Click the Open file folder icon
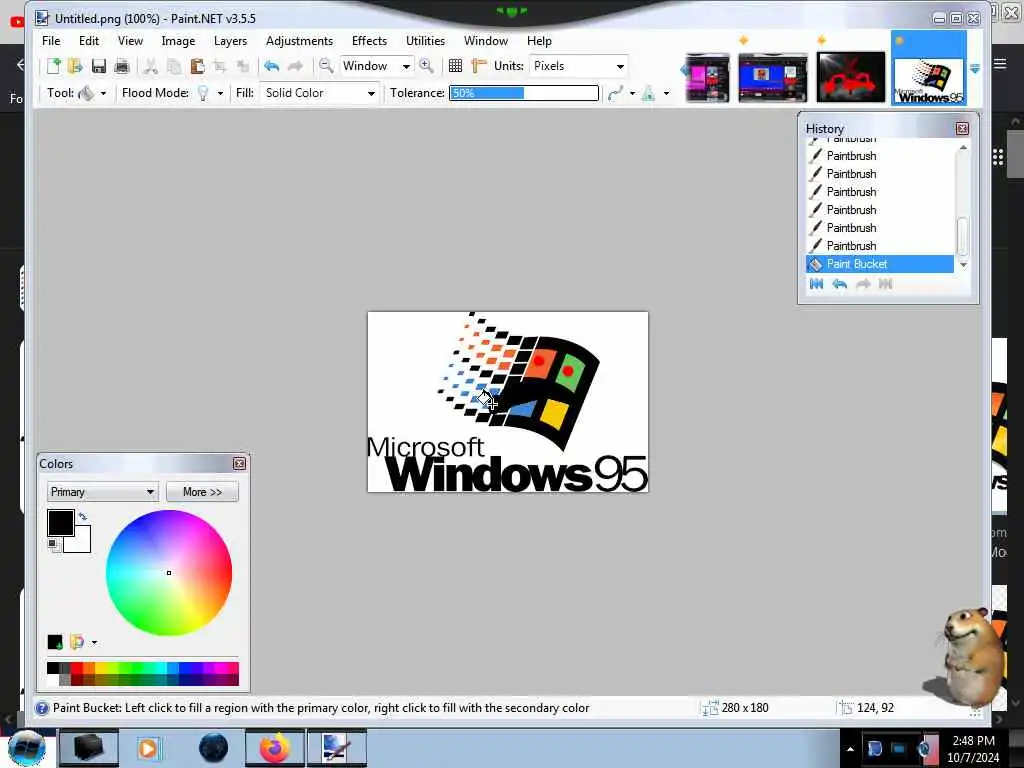Viewport: 1024px width, 768px height. click(x=75, y=66)
